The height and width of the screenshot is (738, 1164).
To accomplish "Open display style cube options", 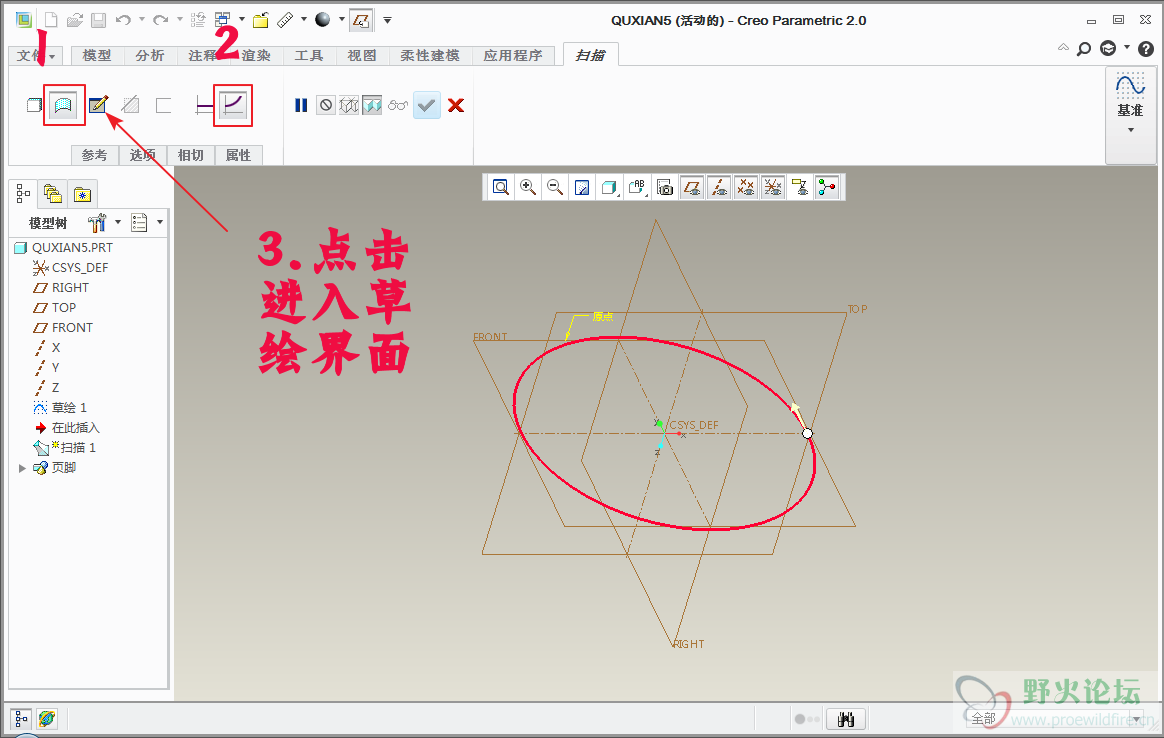I will [609, 187].
